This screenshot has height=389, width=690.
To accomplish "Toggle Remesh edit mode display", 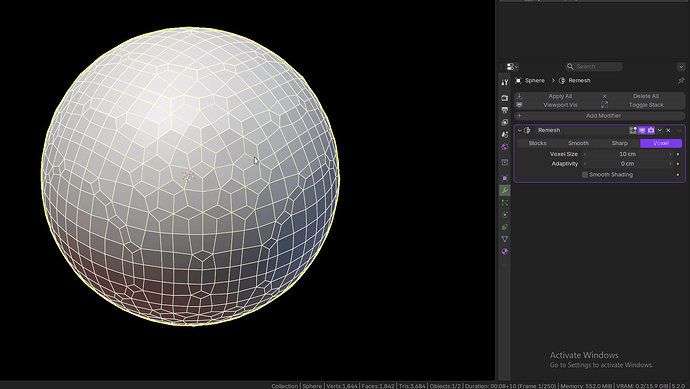I will coord(633,130).
